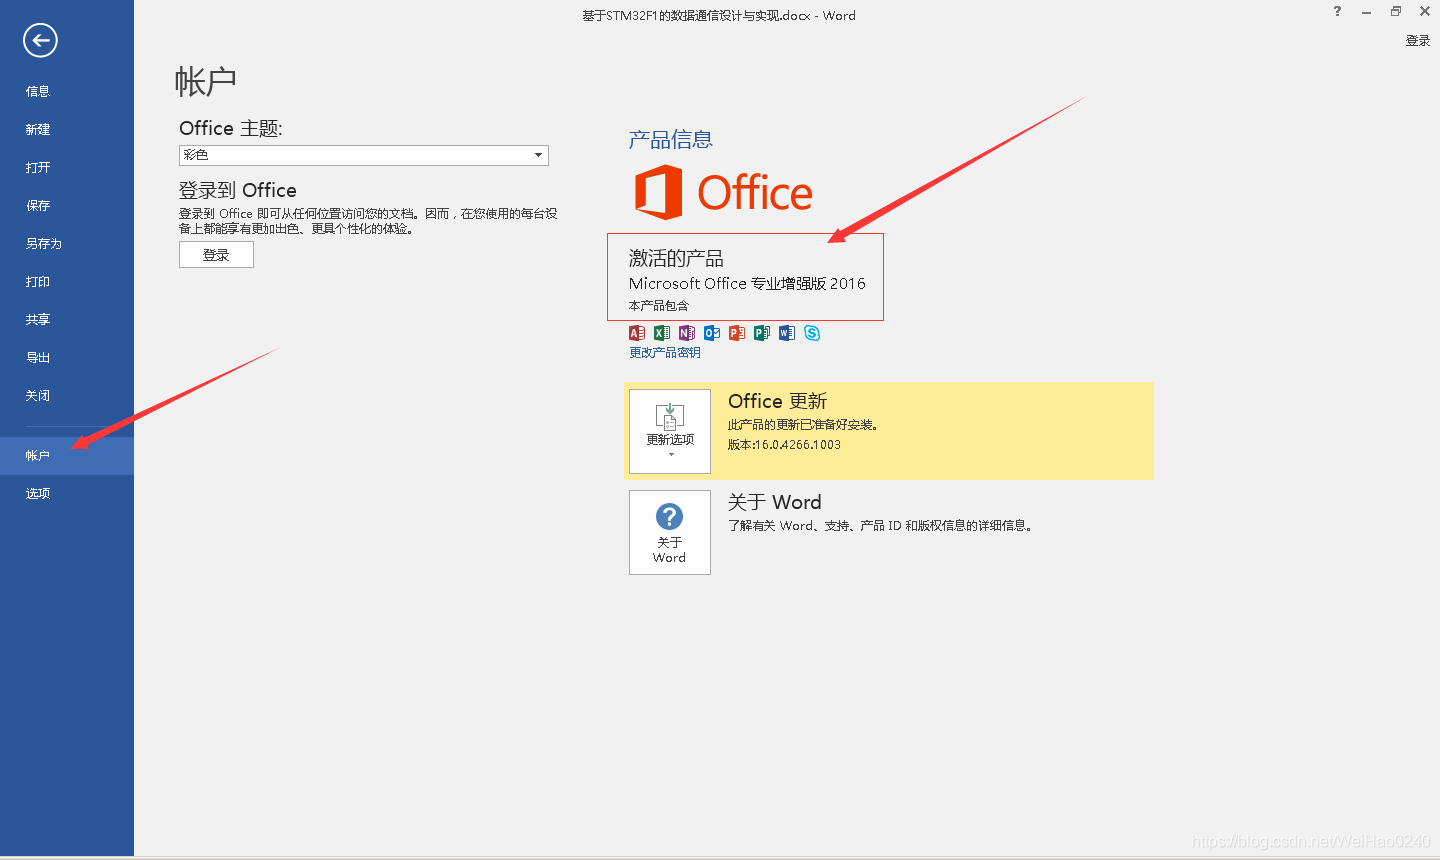Click the Outlook icon in product list
This screenshot has height=860, width=1440.
point(712,333)
